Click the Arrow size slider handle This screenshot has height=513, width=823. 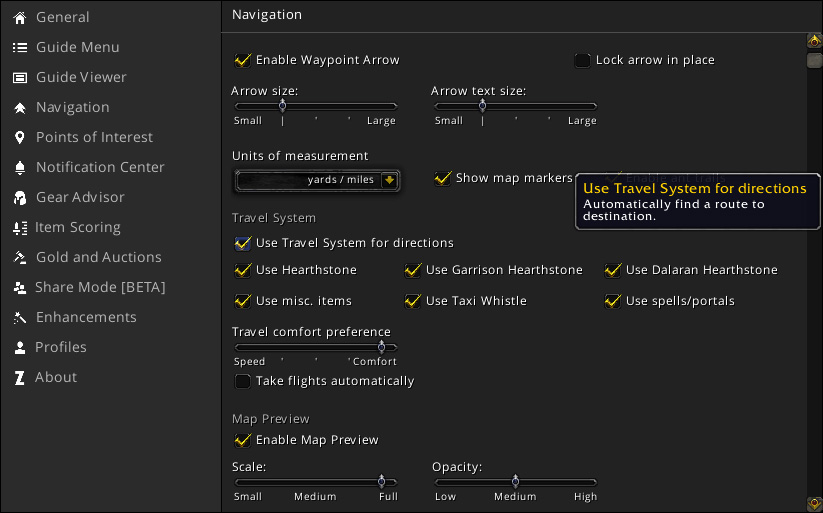282,106
